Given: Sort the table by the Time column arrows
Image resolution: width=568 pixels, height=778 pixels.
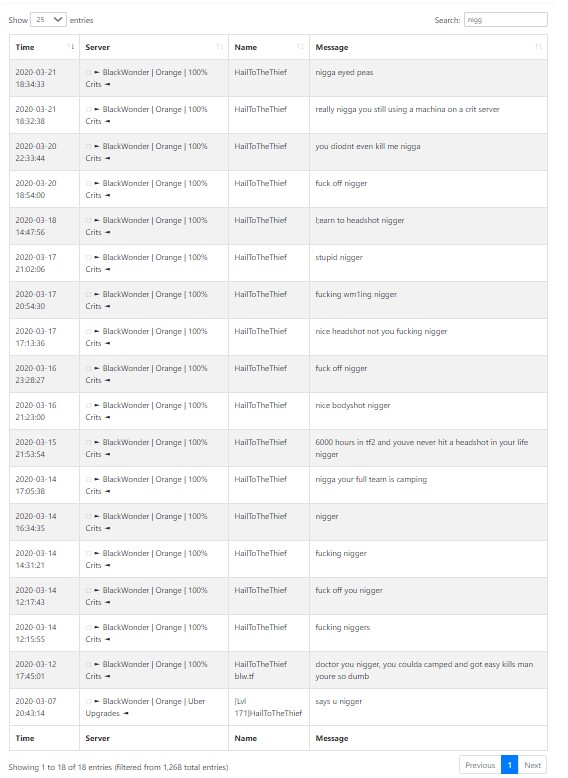Looking at the screenshot, I should [70, 47].
